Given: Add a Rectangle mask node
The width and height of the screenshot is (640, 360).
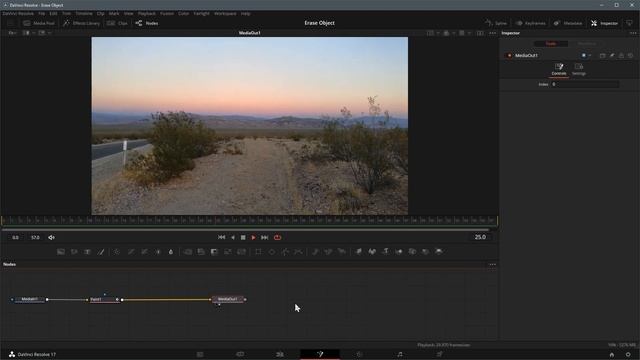Looking at the screenshot, I should (258, 252).
